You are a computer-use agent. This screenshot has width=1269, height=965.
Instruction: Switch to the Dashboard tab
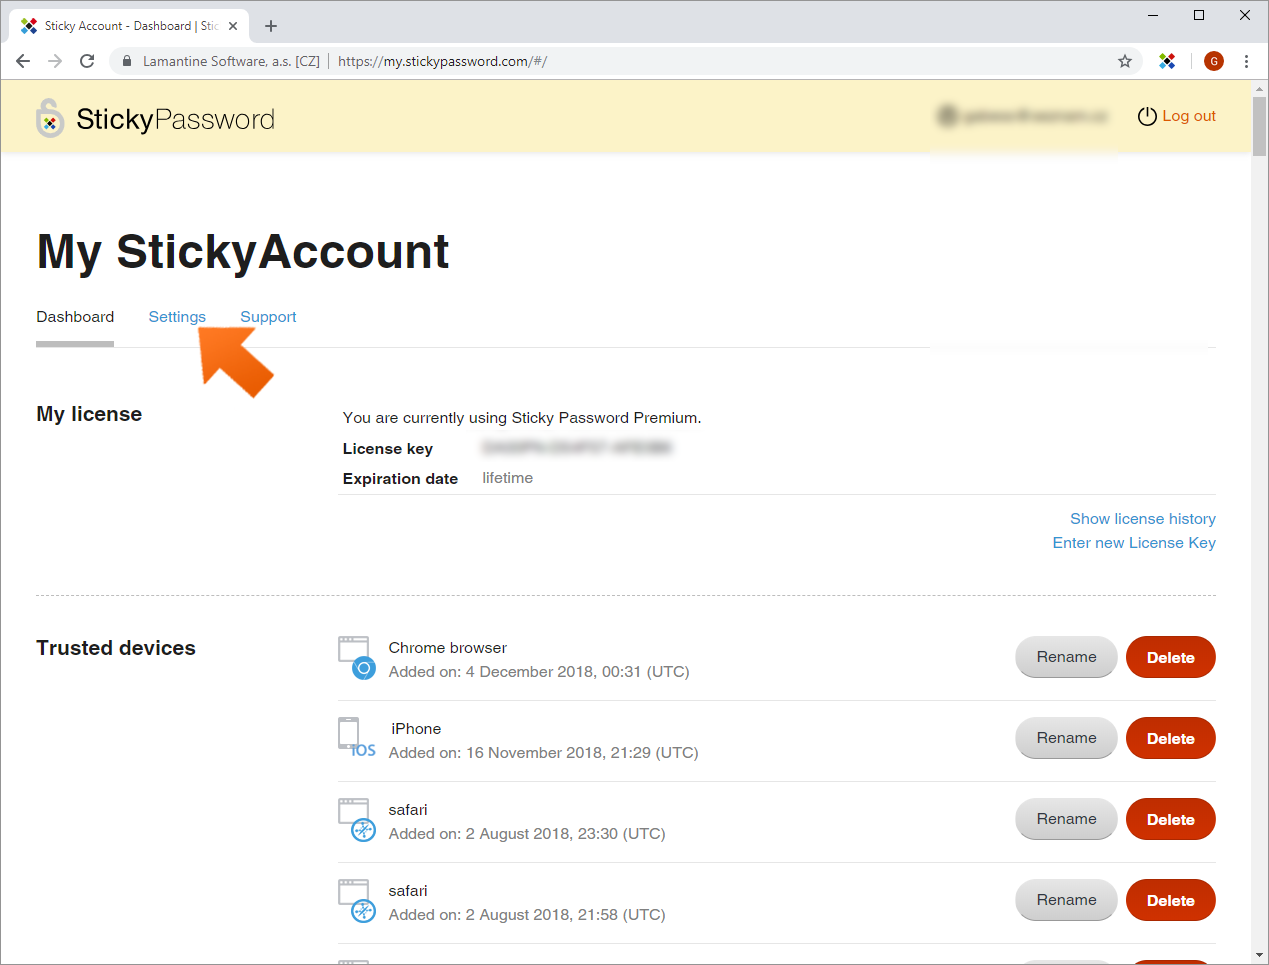75,317
